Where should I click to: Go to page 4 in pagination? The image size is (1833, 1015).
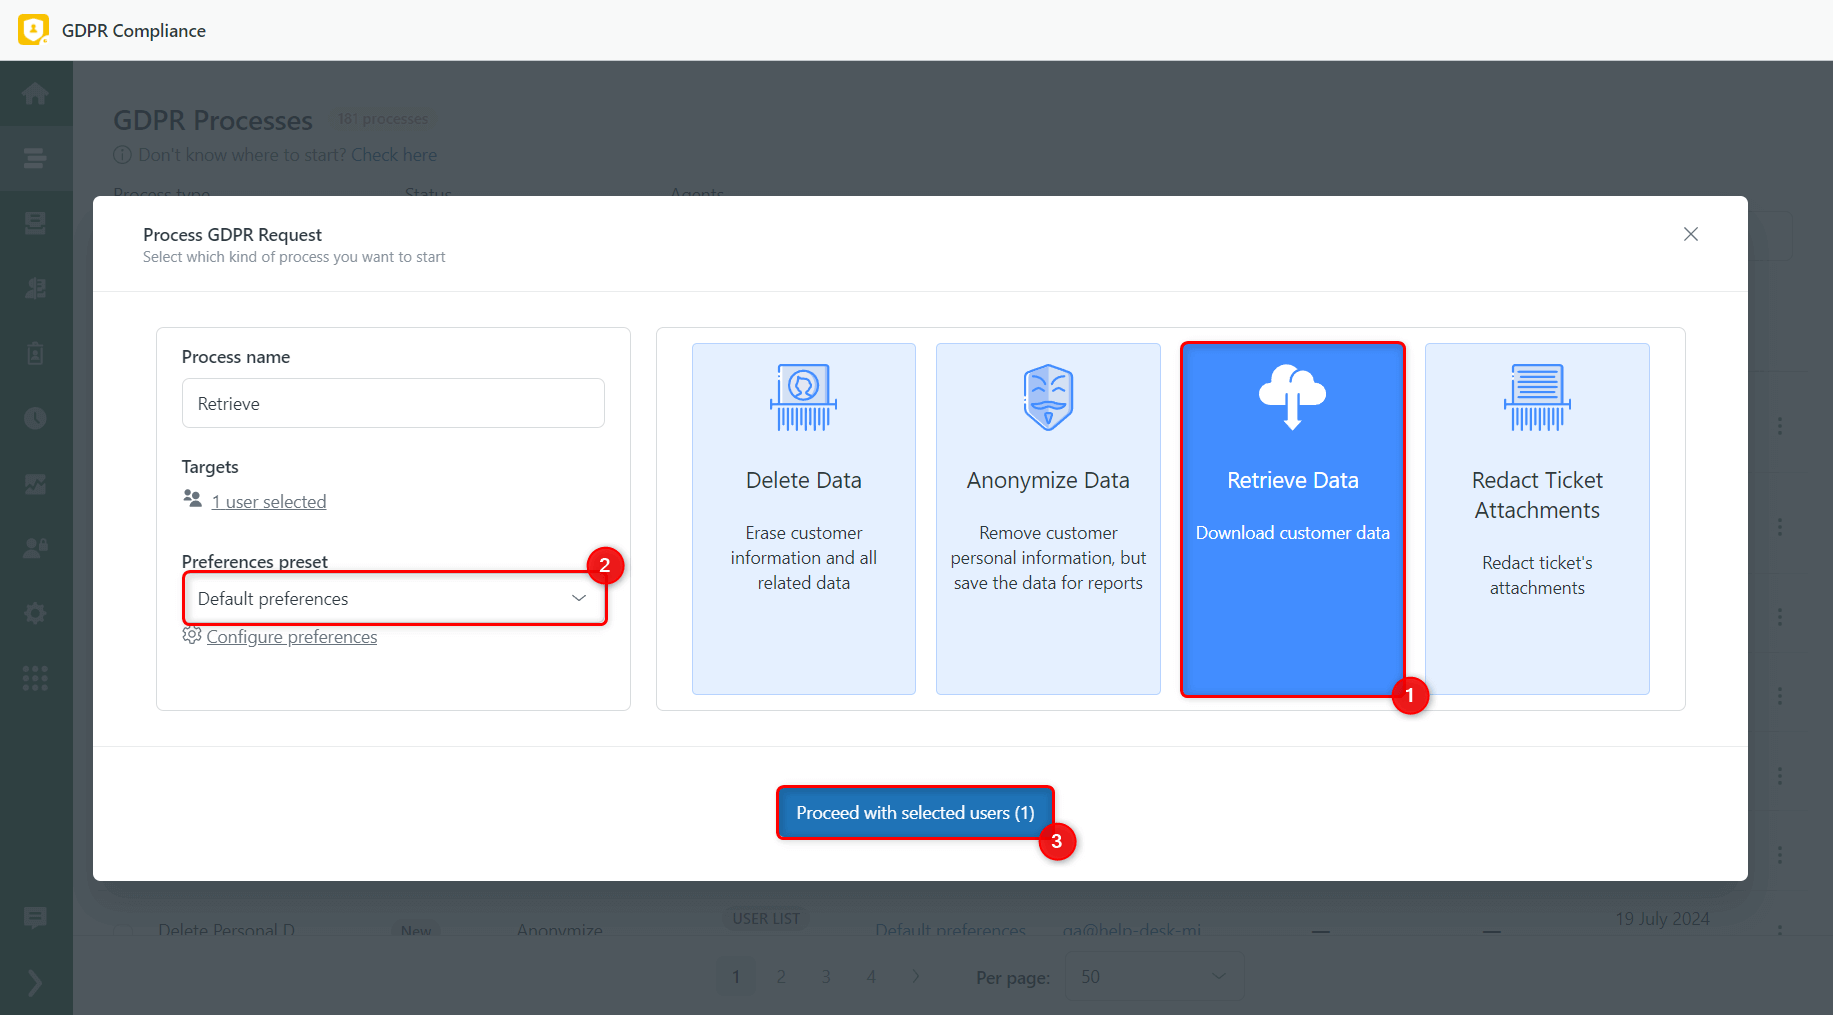click(871, 977)
